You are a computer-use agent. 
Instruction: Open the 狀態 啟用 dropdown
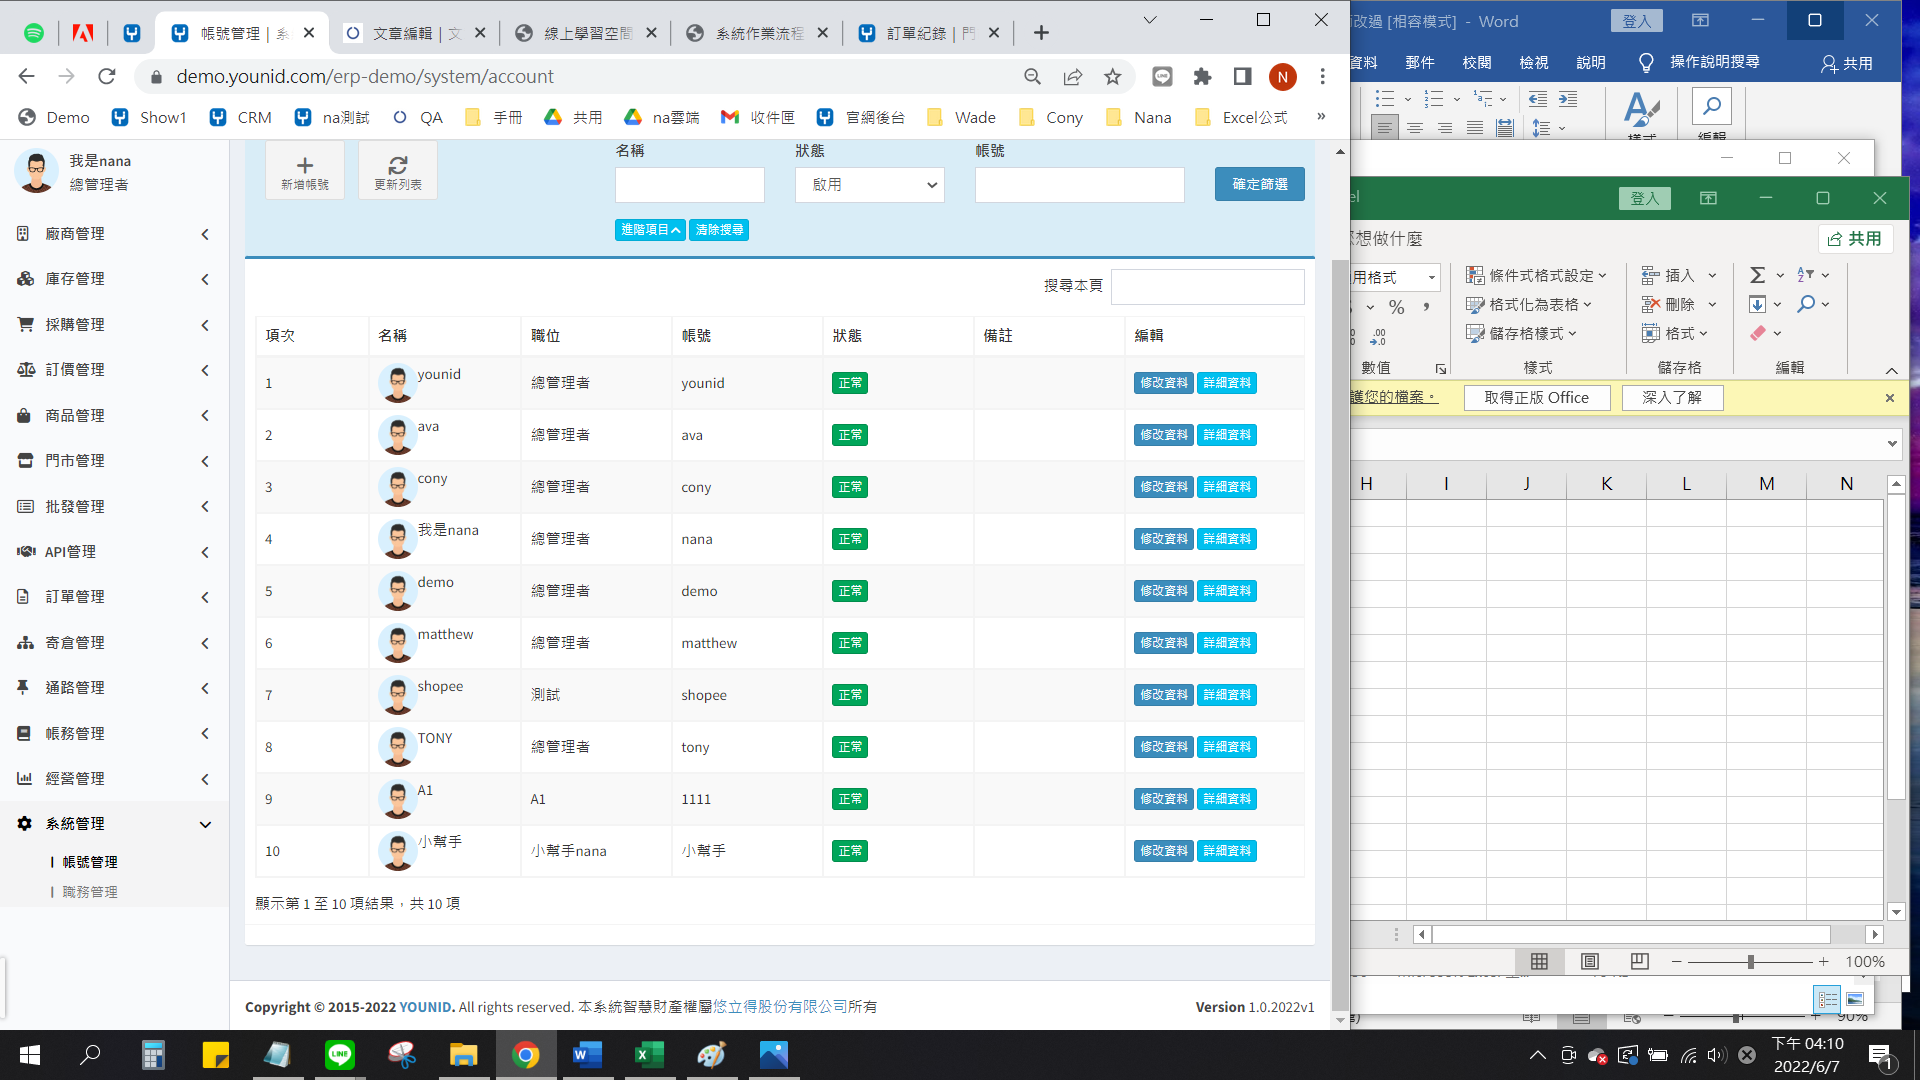(x=869, y=185)
